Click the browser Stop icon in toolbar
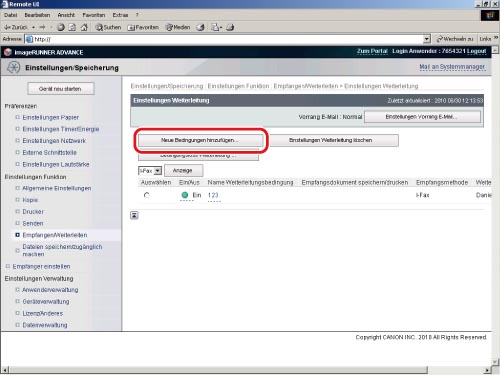This screenshot has height=375, width=500. [x=61, y=27]
